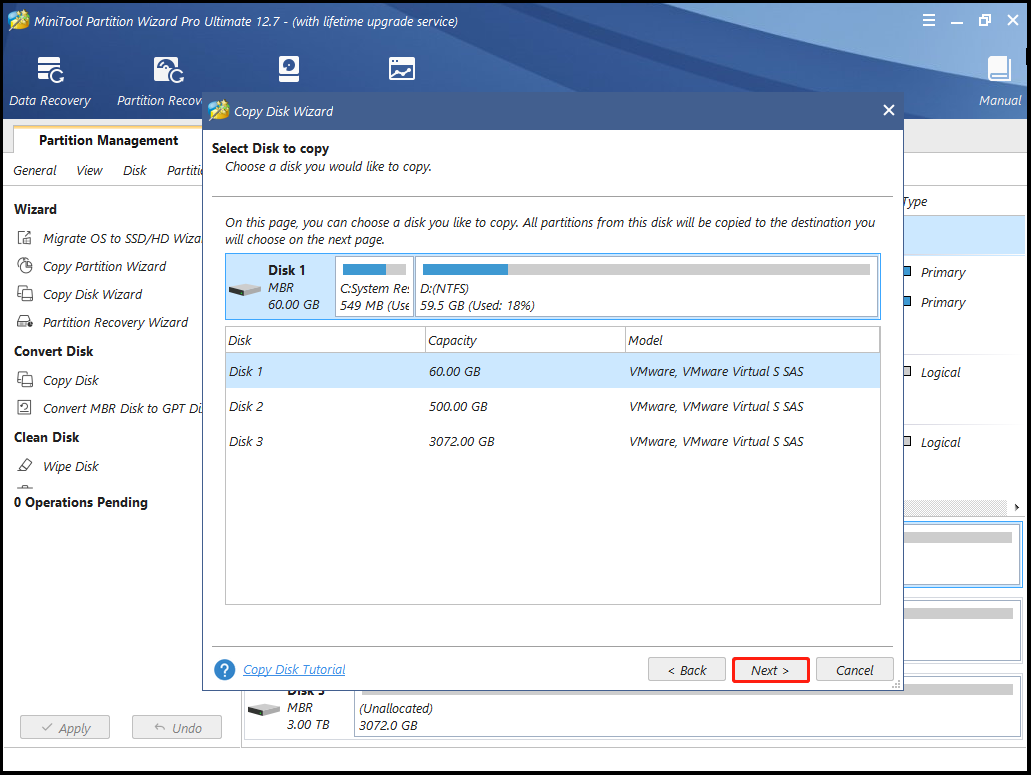1031x775 pixels.
Task: Click the Copy Disk Wizard sidebar icon
Action: point(25,294)
